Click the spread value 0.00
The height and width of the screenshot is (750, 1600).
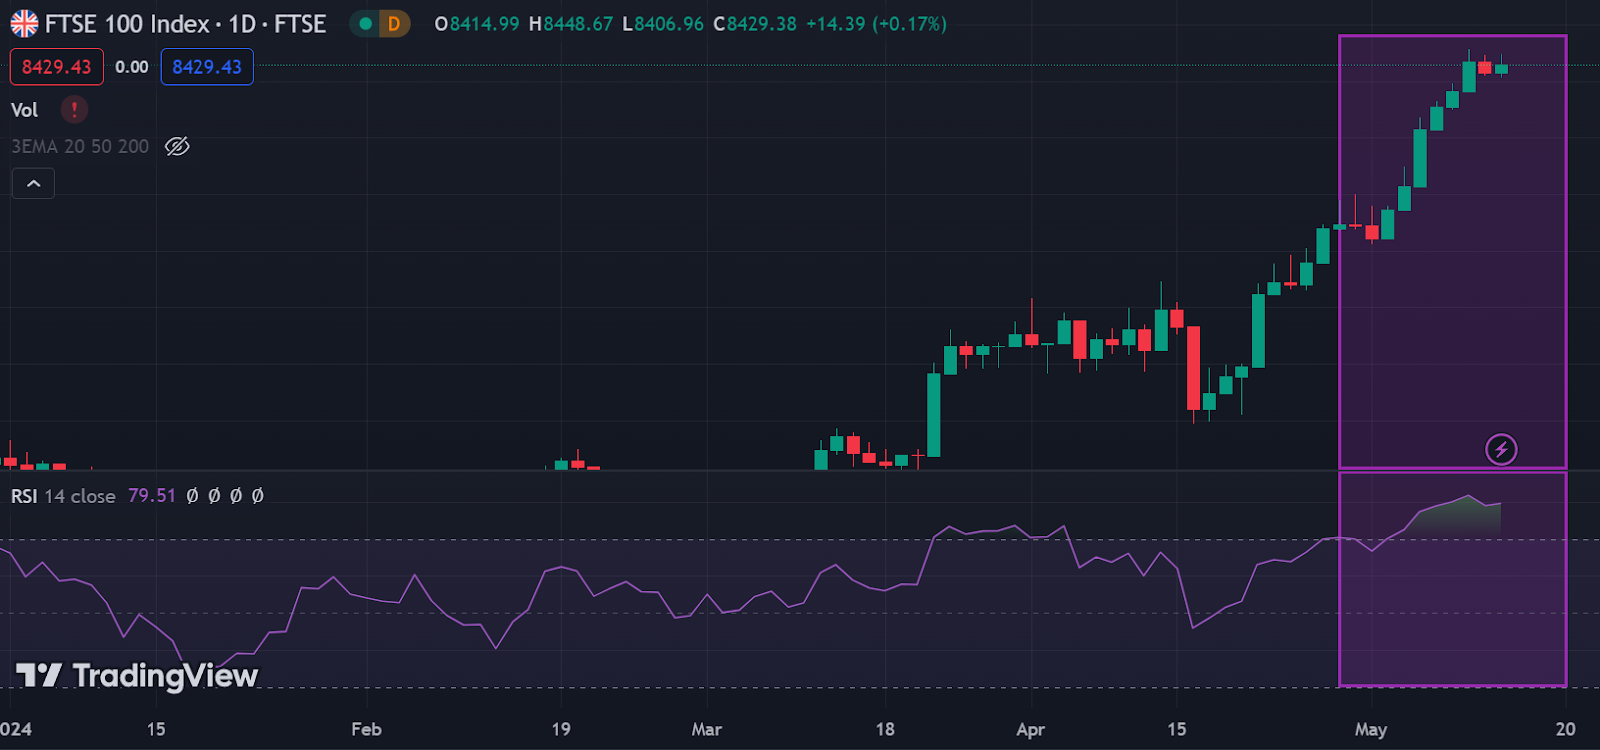[132, 67]
